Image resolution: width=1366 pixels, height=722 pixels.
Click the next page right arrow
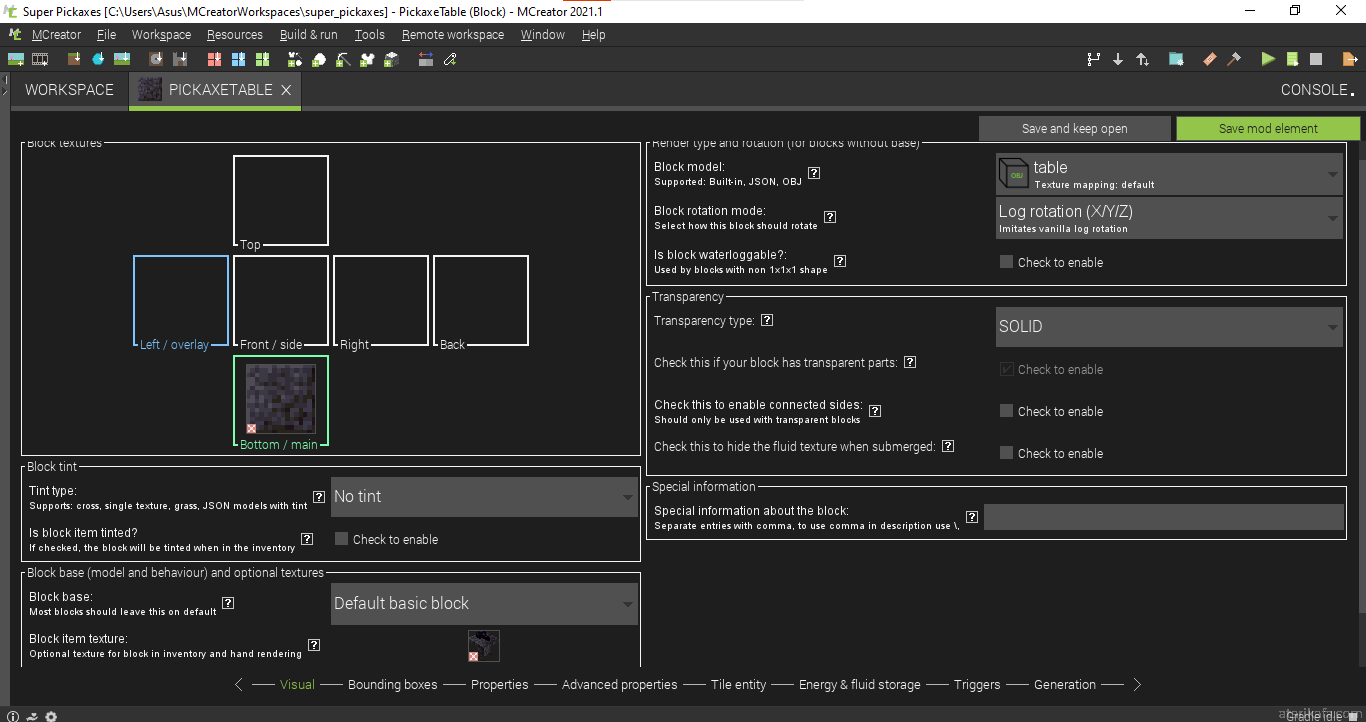coord(1137,685)
